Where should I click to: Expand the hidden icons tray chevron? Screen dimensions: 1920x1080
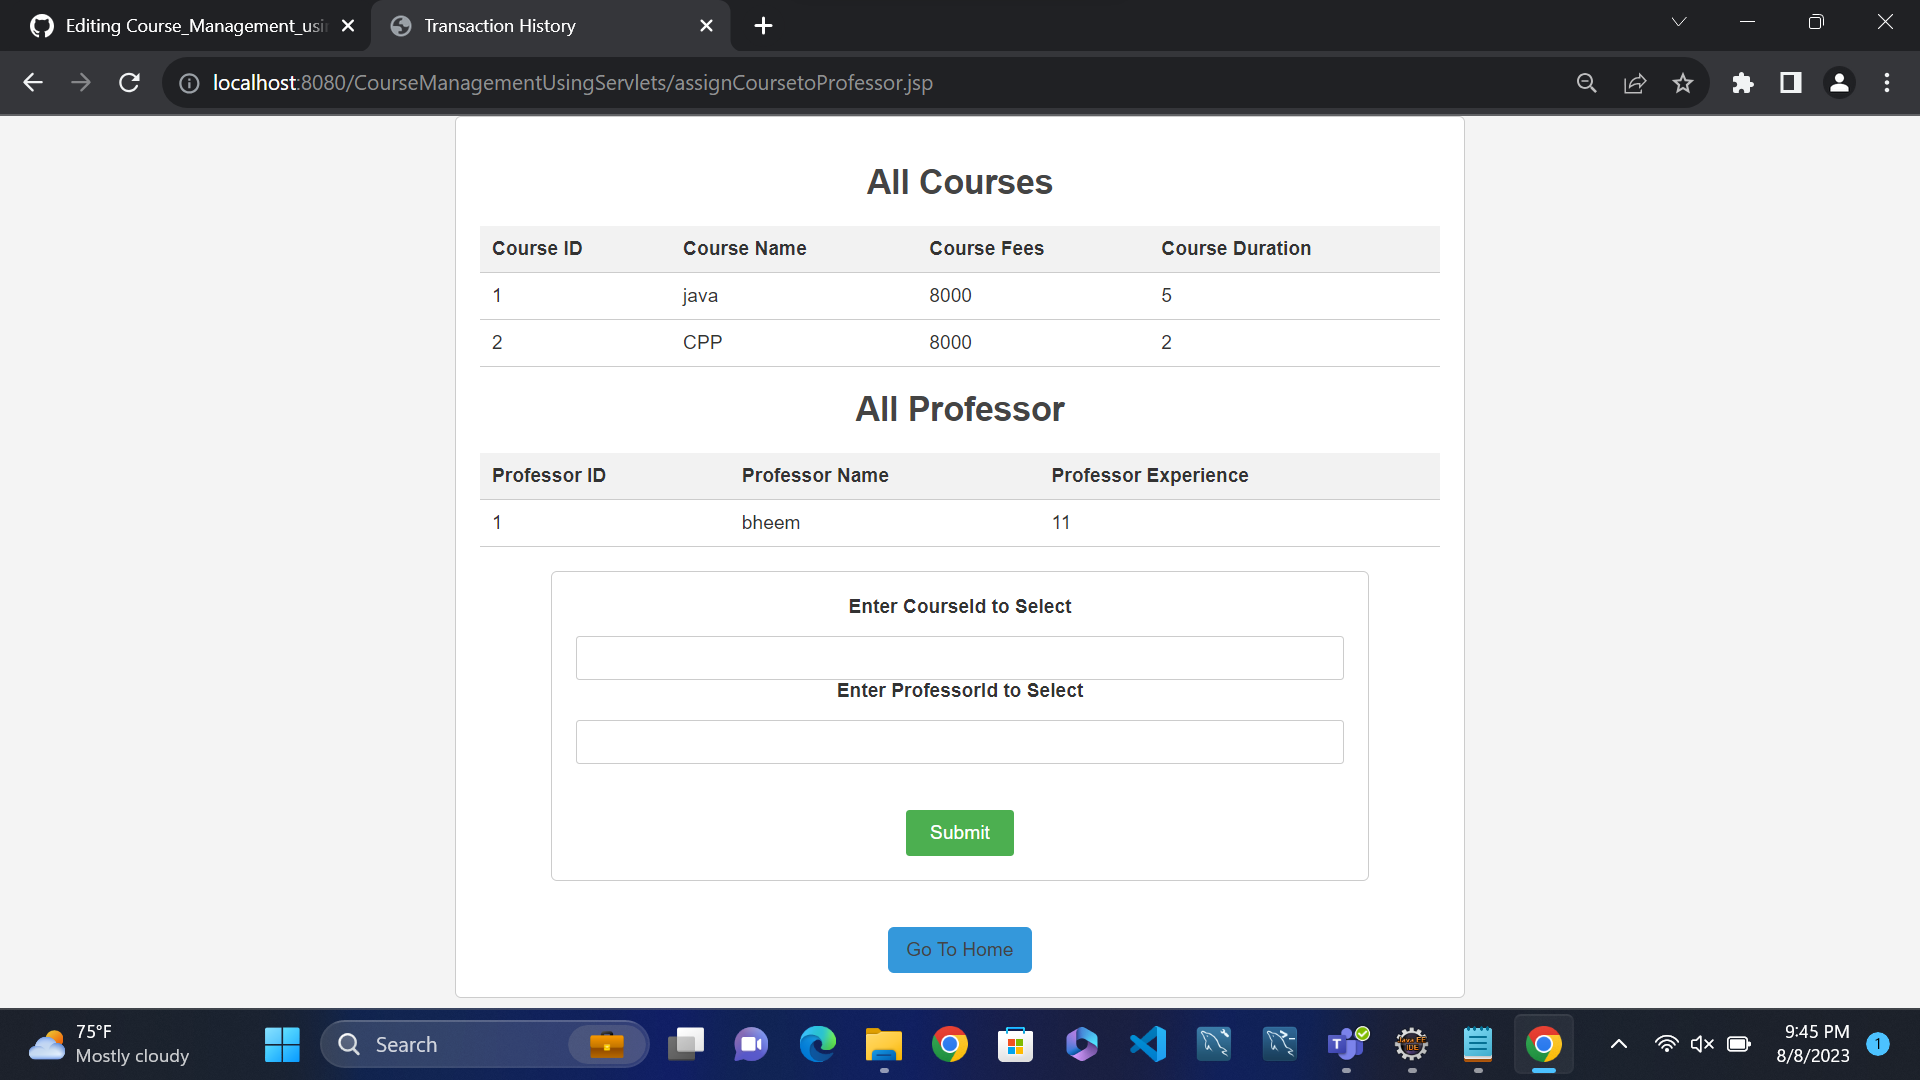1618,1043
